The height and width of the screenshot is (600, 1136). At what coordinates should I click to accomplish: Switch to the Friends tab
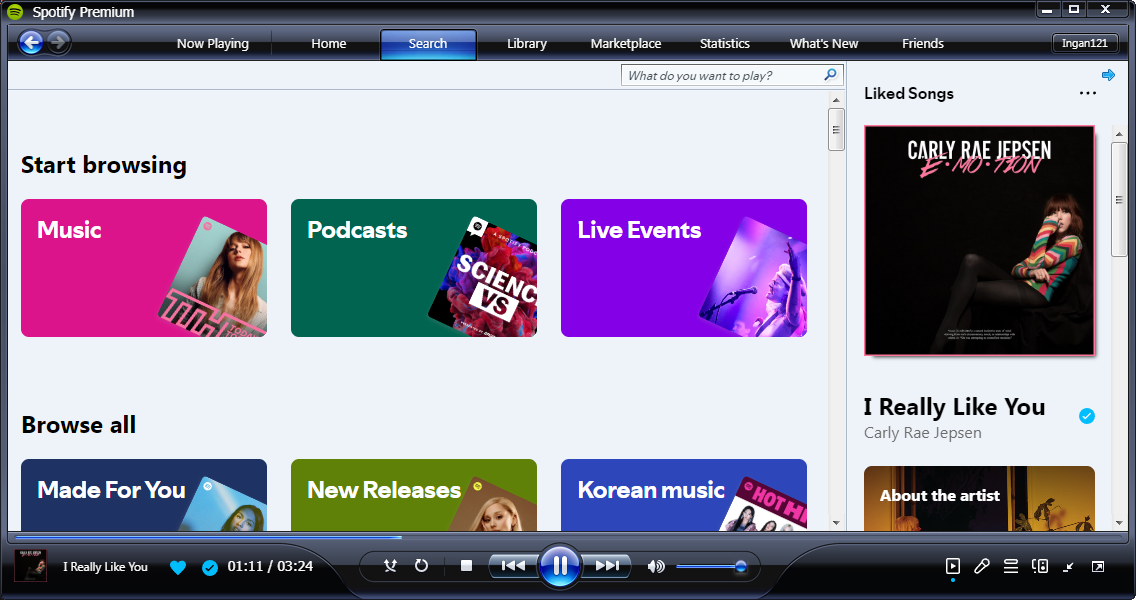click(x=922, y=43)
